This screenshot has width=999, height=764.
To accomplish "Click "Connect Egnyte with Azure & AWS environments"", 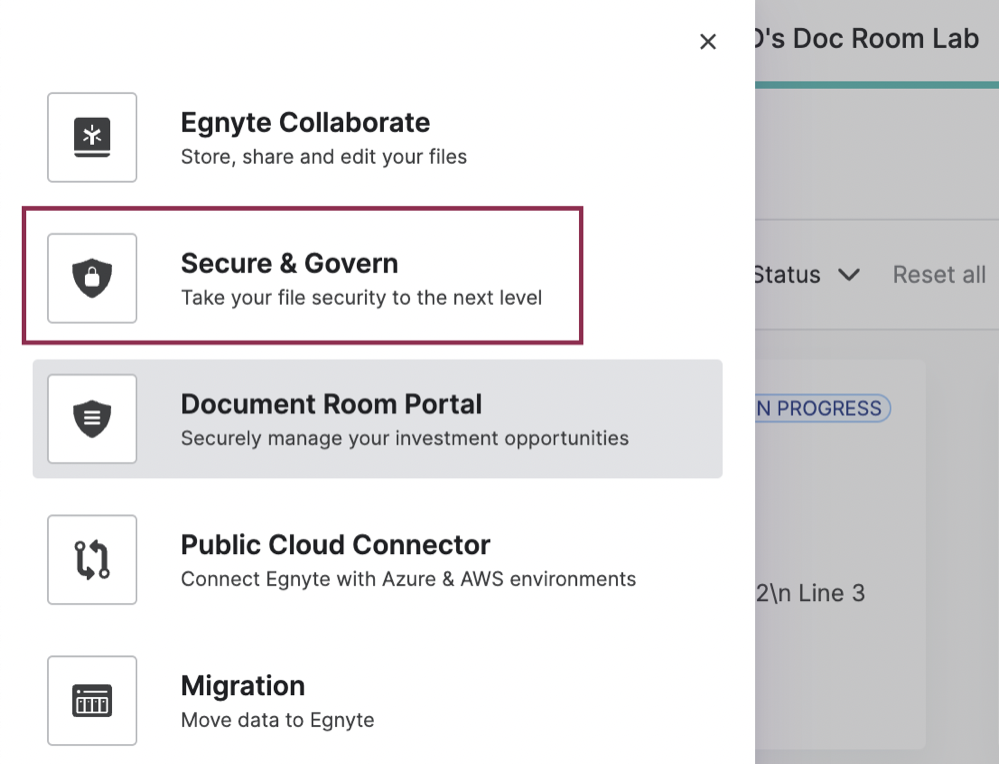I will click(408, 579).
